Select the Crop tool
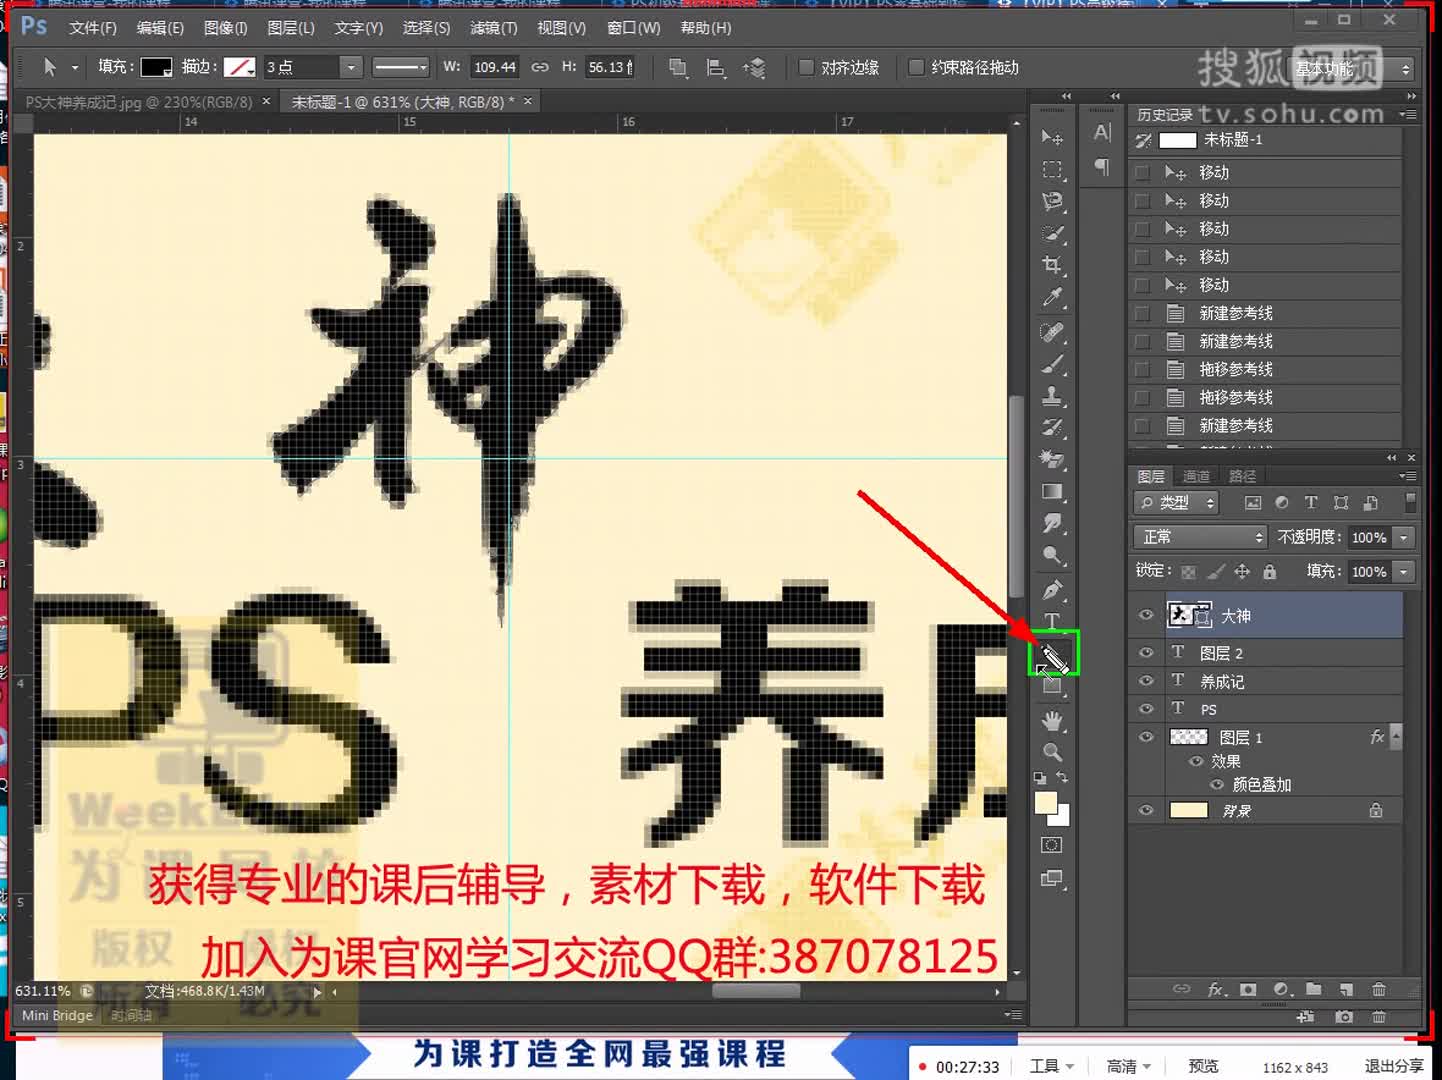Screen dimensions: 1442x1080 coord(1052,265)
